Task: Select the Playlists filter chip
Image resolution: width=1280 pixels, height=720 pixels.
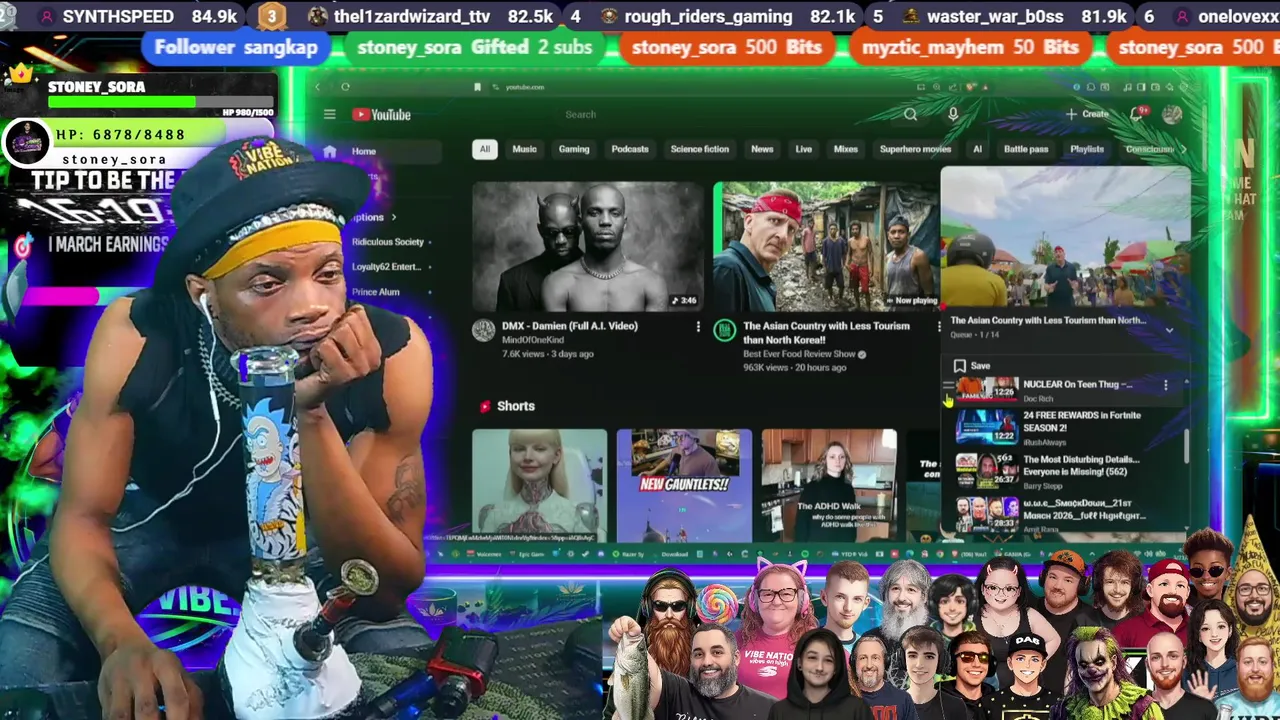Action: click(x=1087, y=149)
